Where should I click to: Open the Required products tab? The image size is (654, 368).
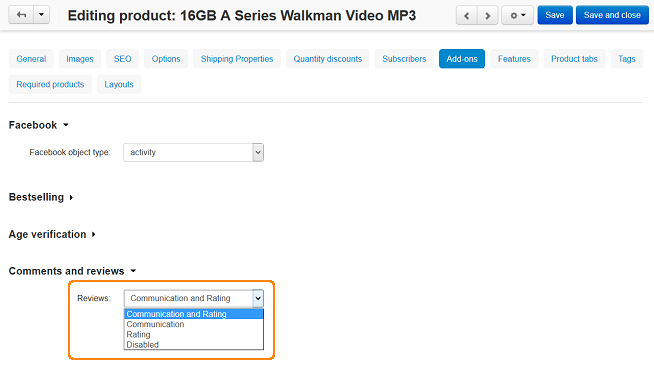50,84
